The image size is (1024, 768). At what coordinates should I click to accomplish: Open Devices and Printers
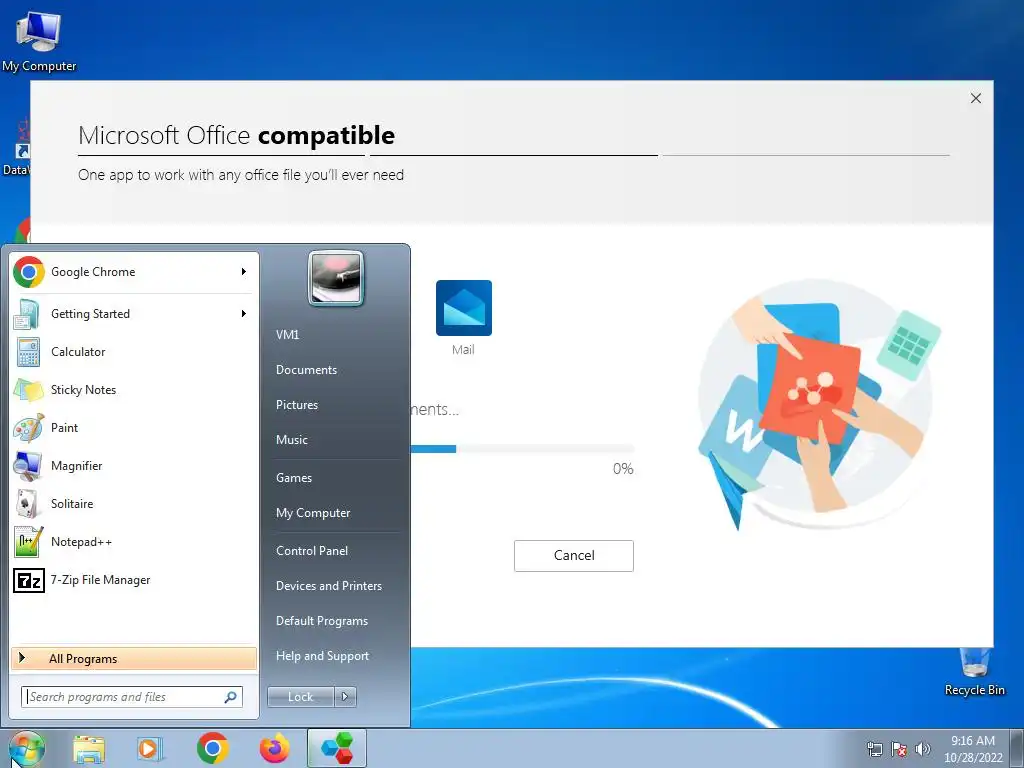(x=328, y=586)
